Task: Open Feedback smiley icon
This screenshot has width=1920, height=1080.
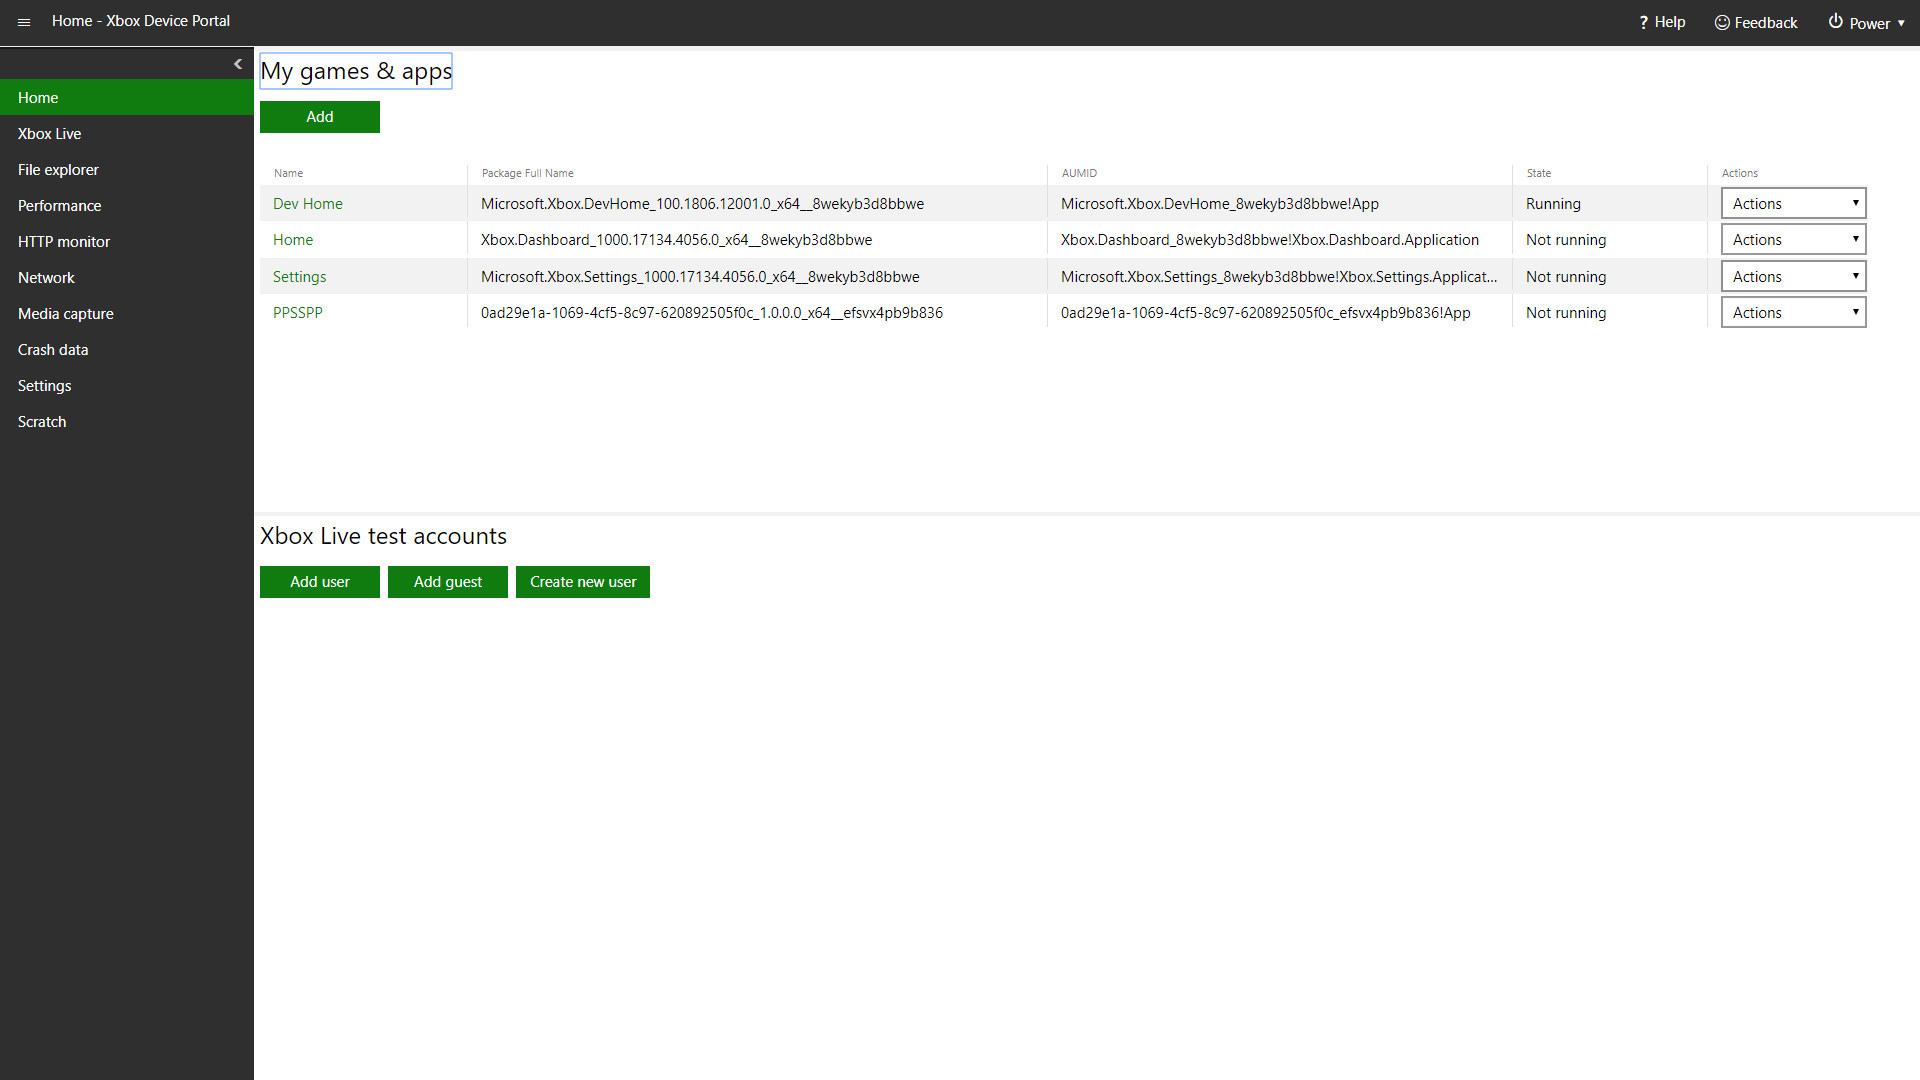Action: 1722,22
